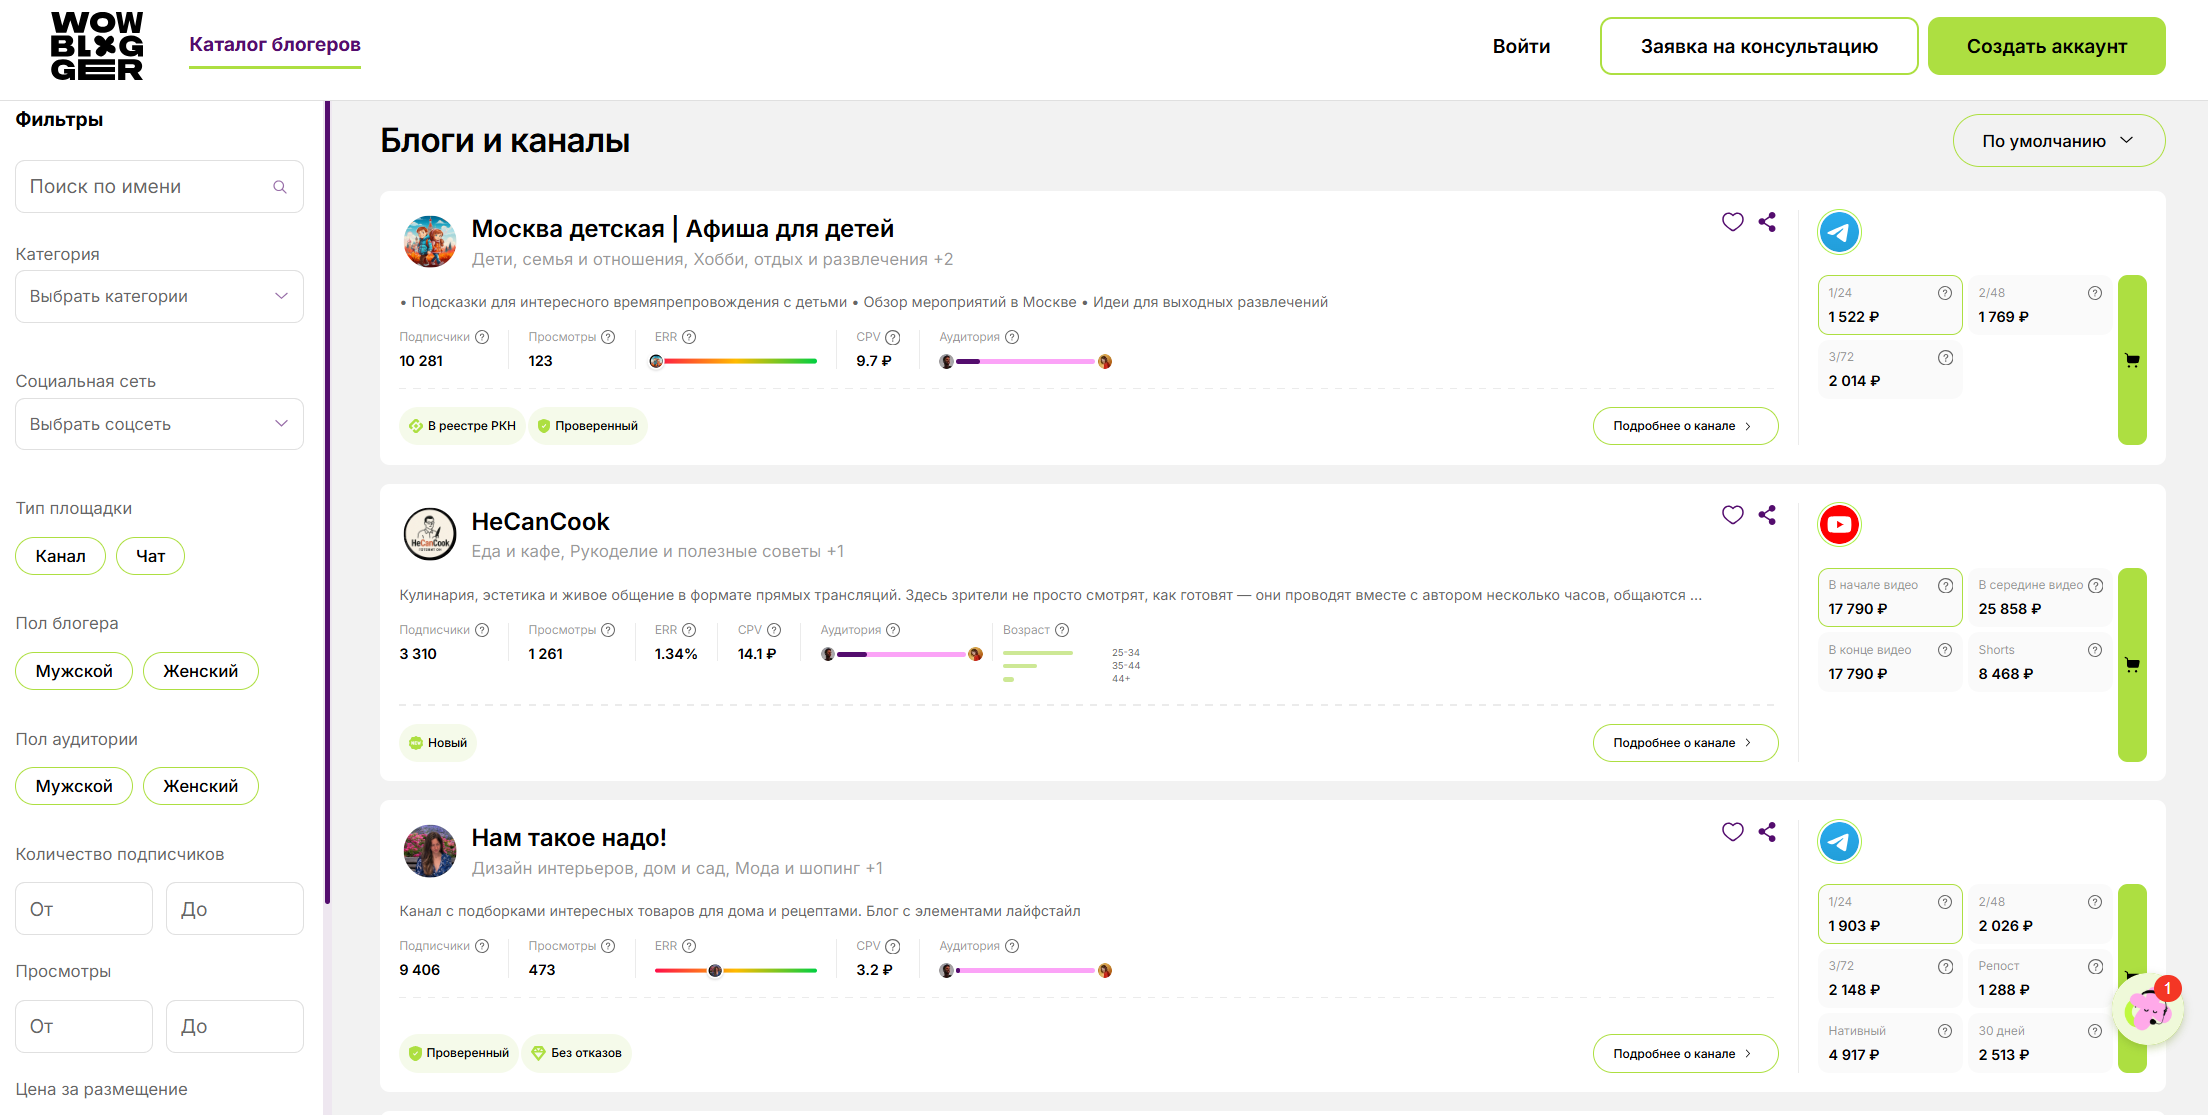The width and height of the screenshot is (2208, 1115).
Task: Click the WOW Blogger logo
Action: tap(97, 46)
